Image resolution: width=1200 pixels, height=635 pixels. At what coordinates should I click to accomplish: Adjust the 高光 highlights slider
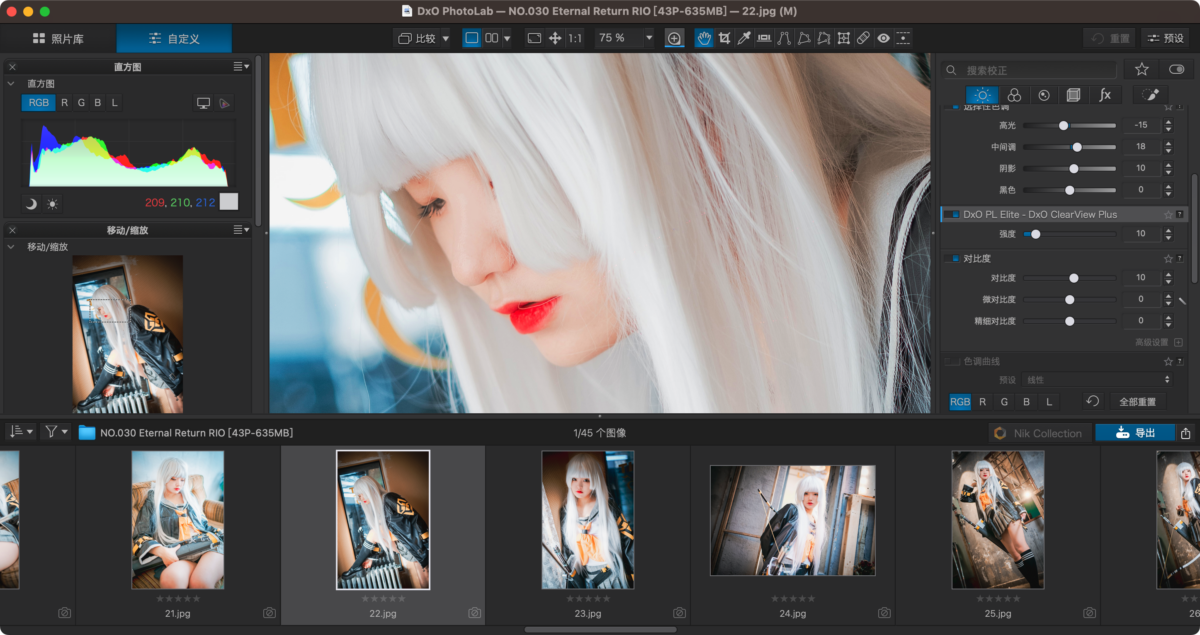pyautogui.click(x=1069, y=125)
